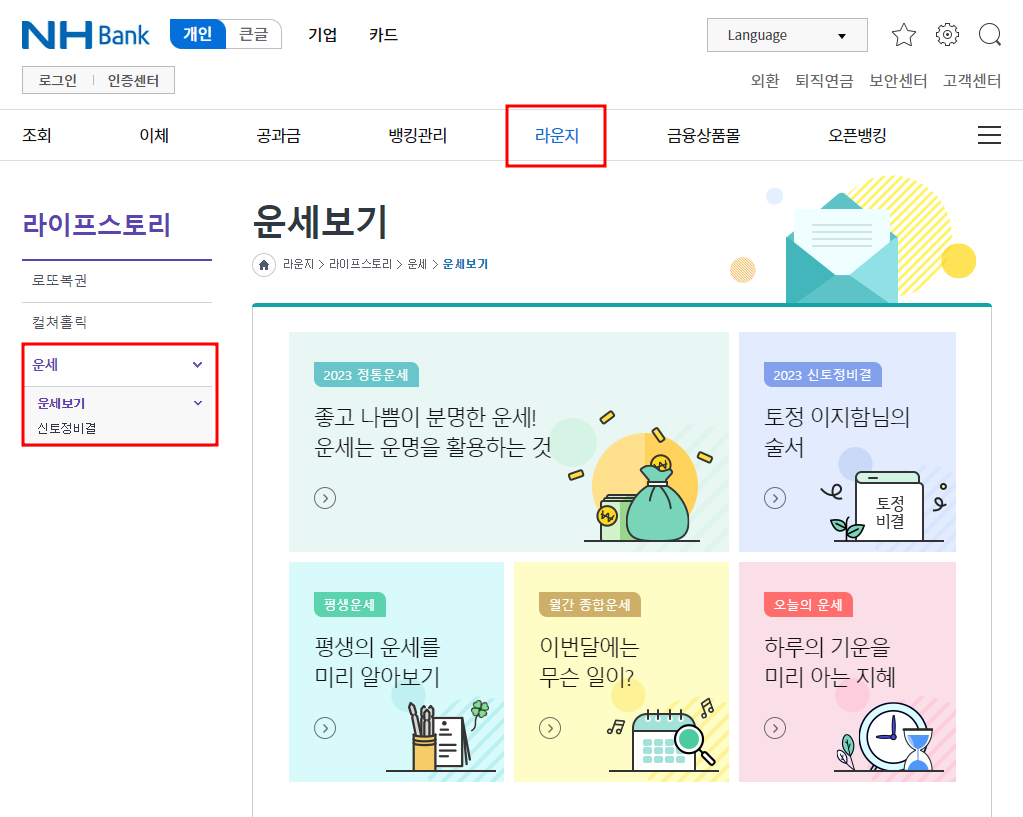The image size is (1023, 817).
Task: Open the 고객센터 link
Action: click(x=971, y=80)
